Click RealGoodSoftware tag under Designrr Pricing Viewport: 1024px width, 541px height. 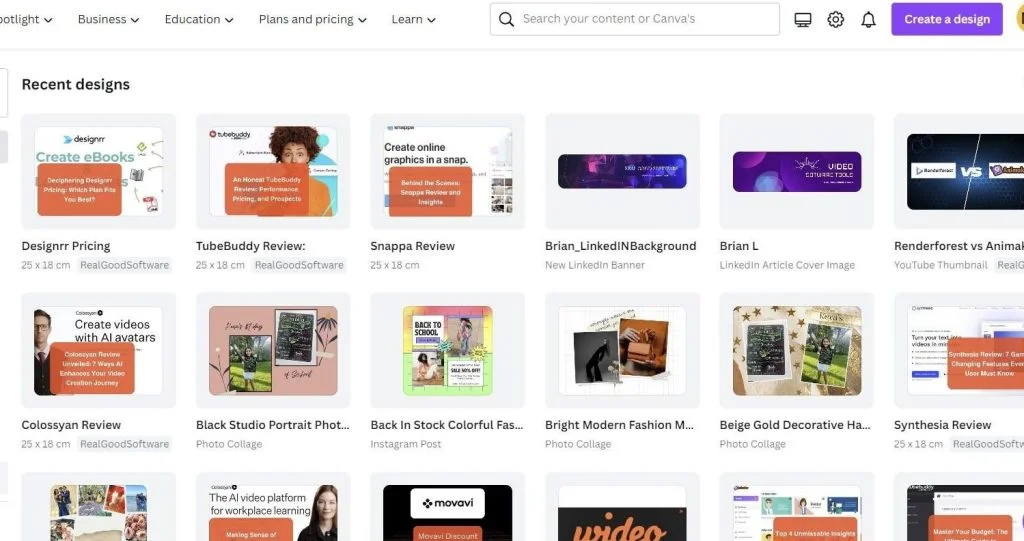click(x=125, y=265)
